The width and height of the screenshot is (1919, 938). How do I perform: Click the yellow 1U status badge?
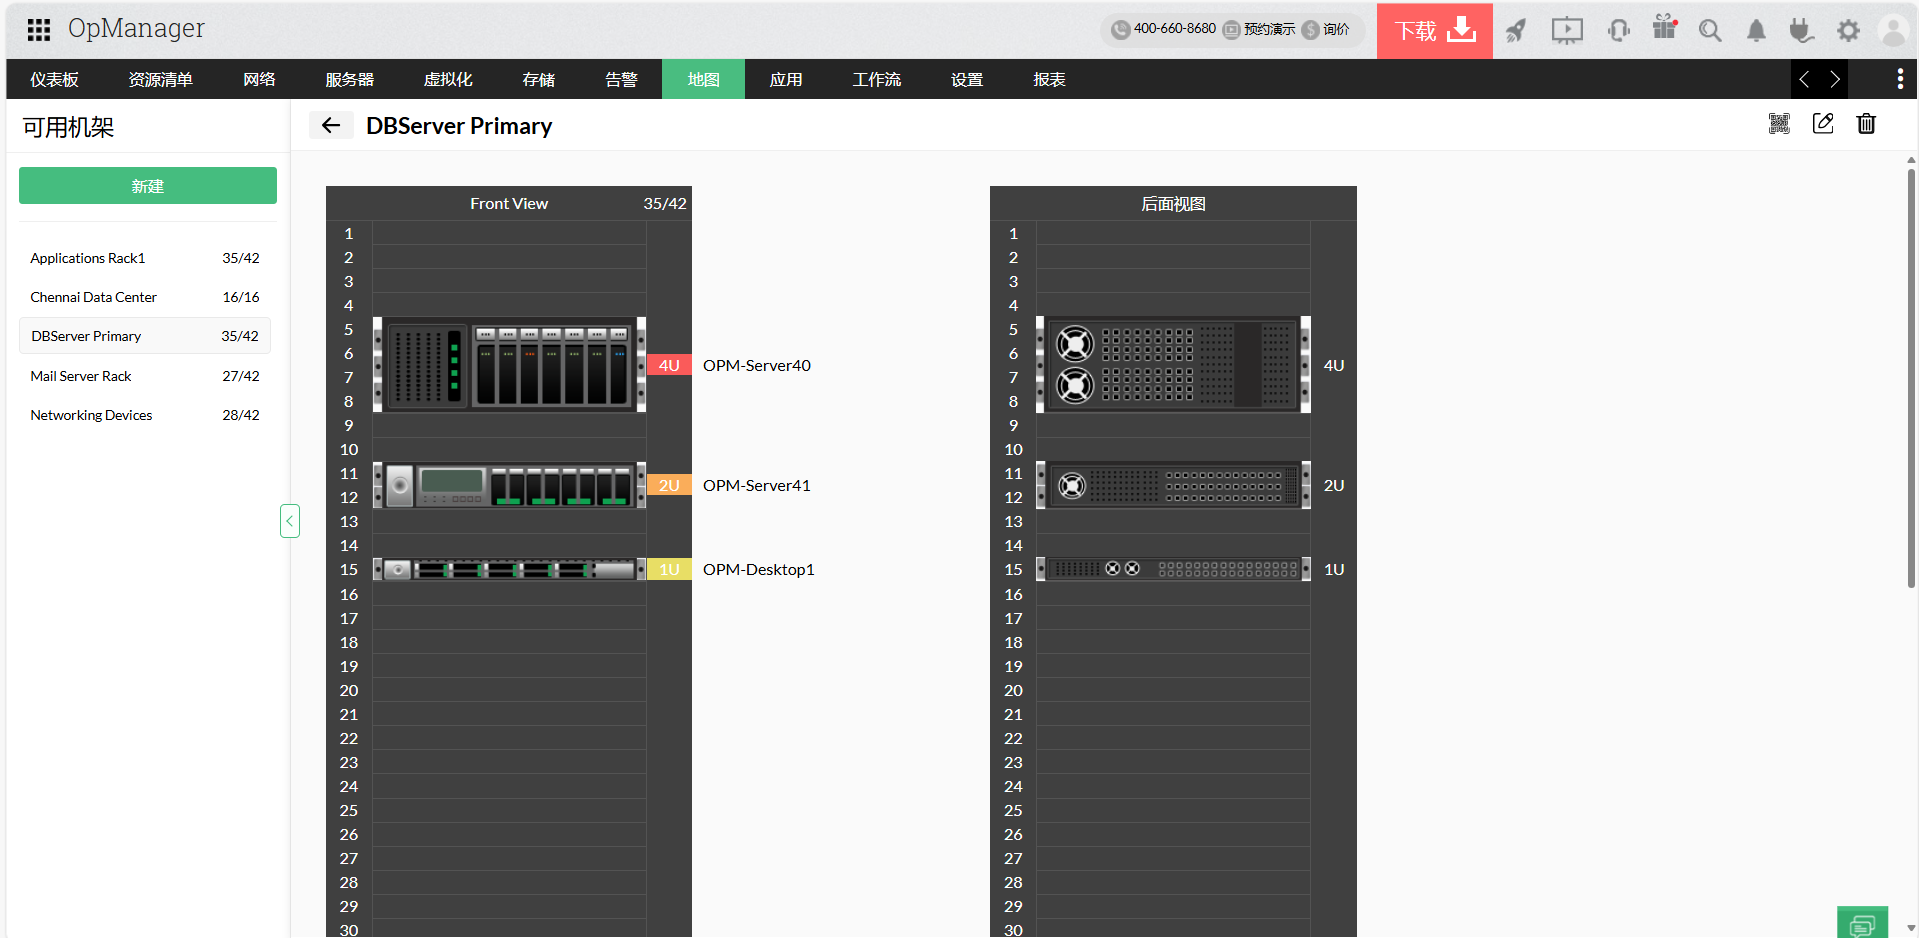(x=669, y=569)
